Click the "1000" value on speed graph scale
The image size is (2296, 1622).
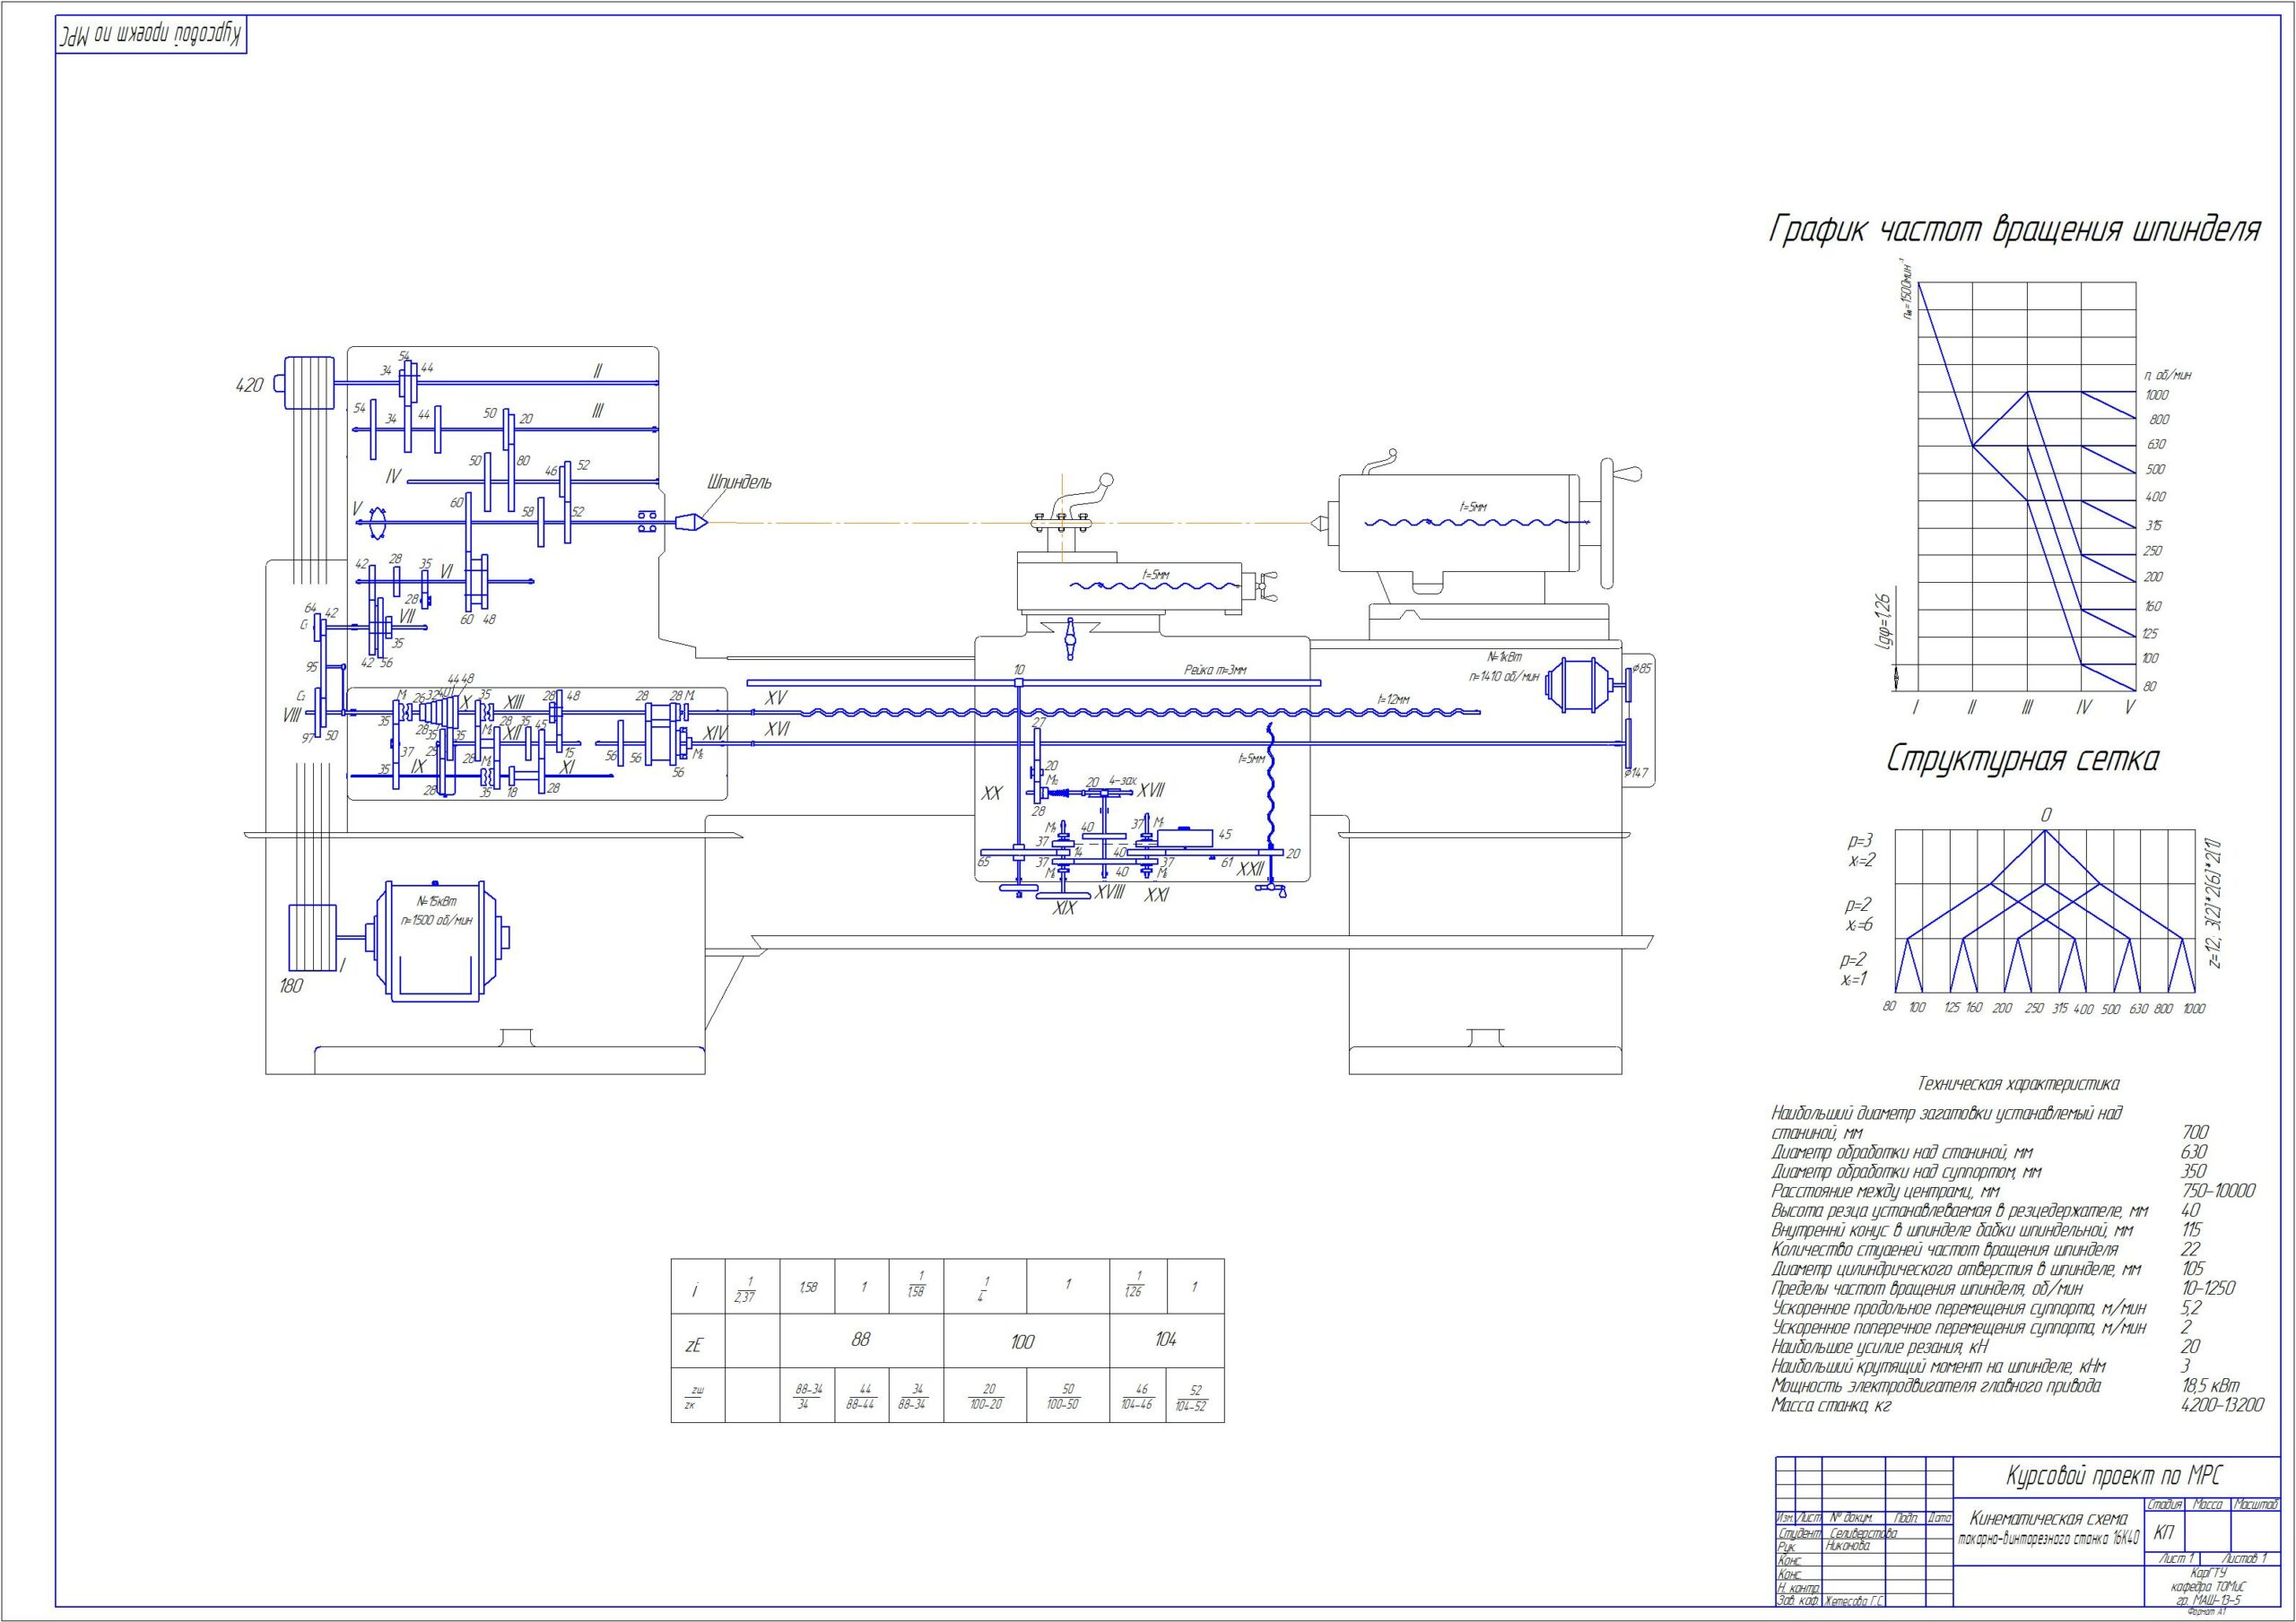point(2157,396)
